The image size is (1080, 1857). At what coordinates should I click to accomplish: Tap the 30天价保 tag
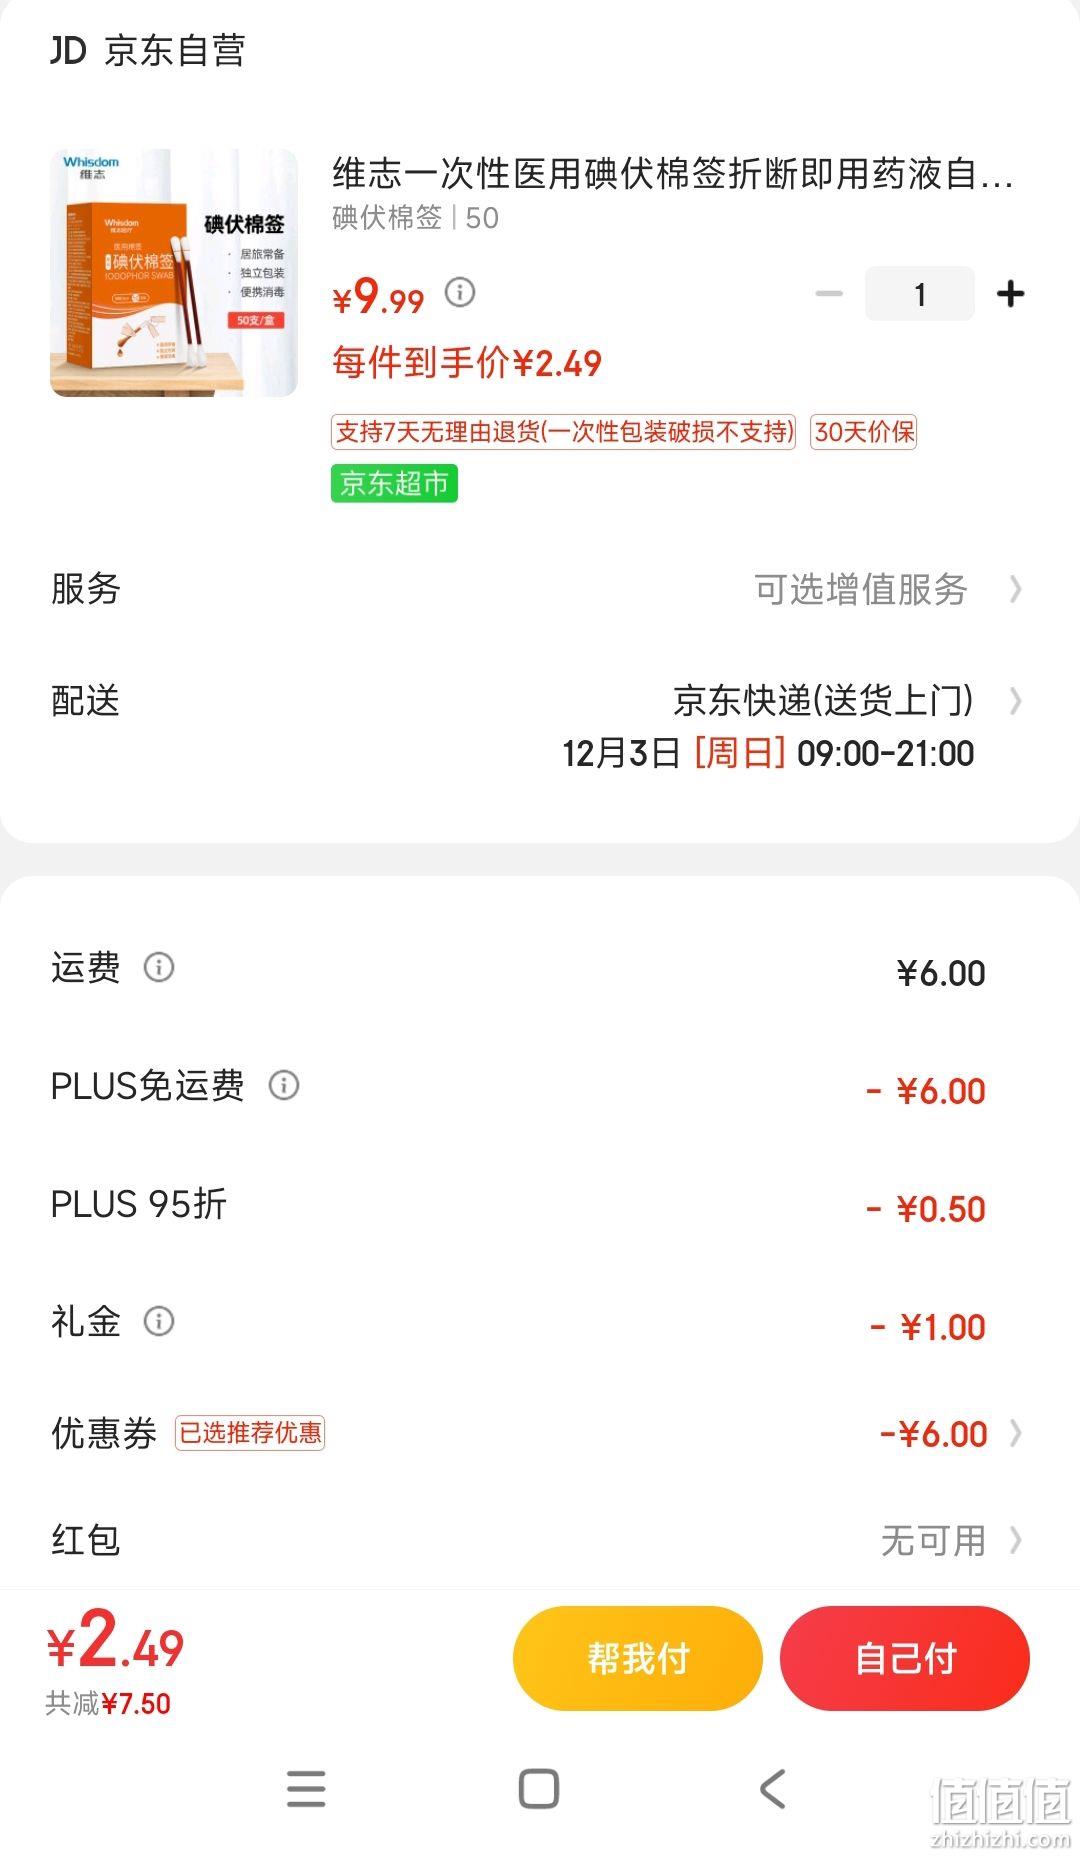click(863, 432)
